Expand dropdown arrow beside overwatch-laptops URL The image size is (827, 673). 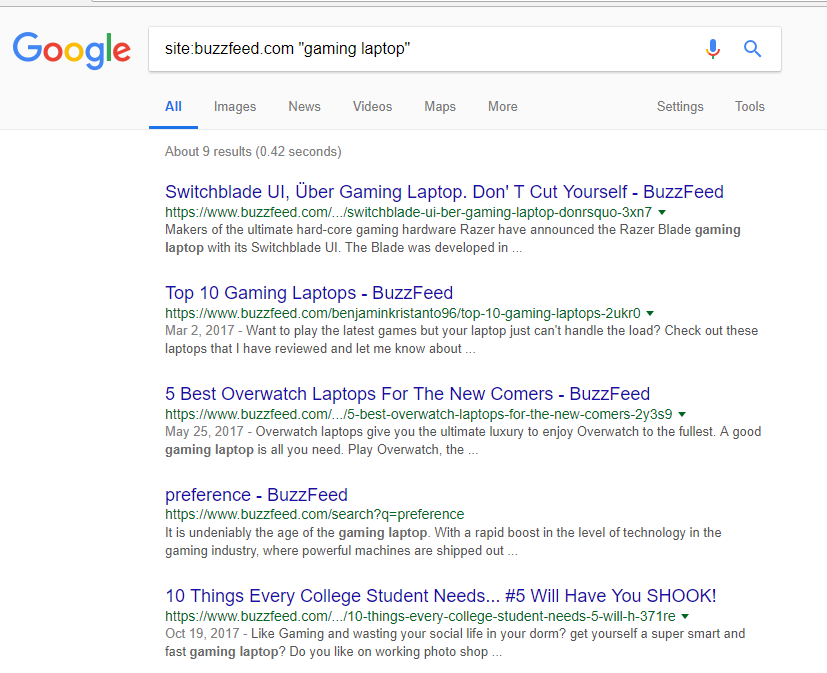point(682,415)
